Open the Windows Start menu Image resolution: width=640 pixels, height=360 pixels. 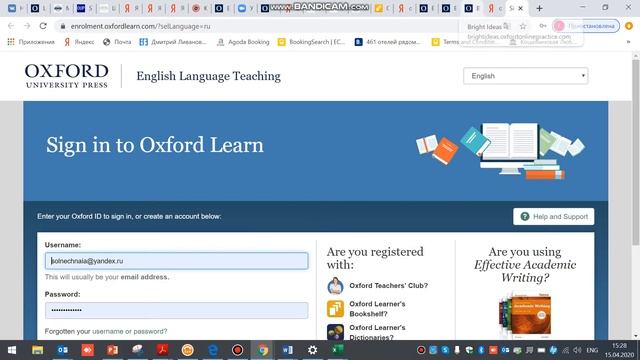click(x=12, y=350)
